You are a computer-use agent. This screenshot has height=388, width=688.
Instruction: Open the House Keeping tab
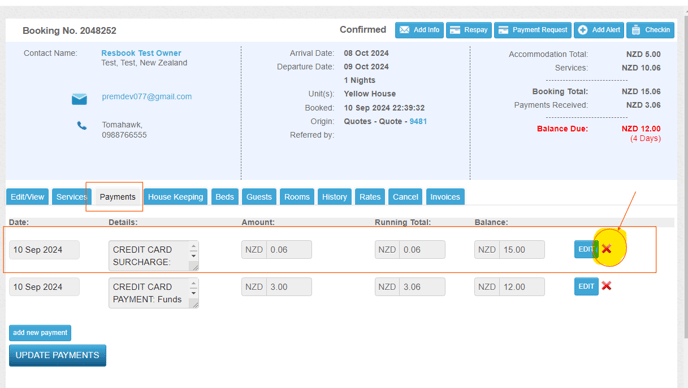pyautogui.click(x=176, y=197)
